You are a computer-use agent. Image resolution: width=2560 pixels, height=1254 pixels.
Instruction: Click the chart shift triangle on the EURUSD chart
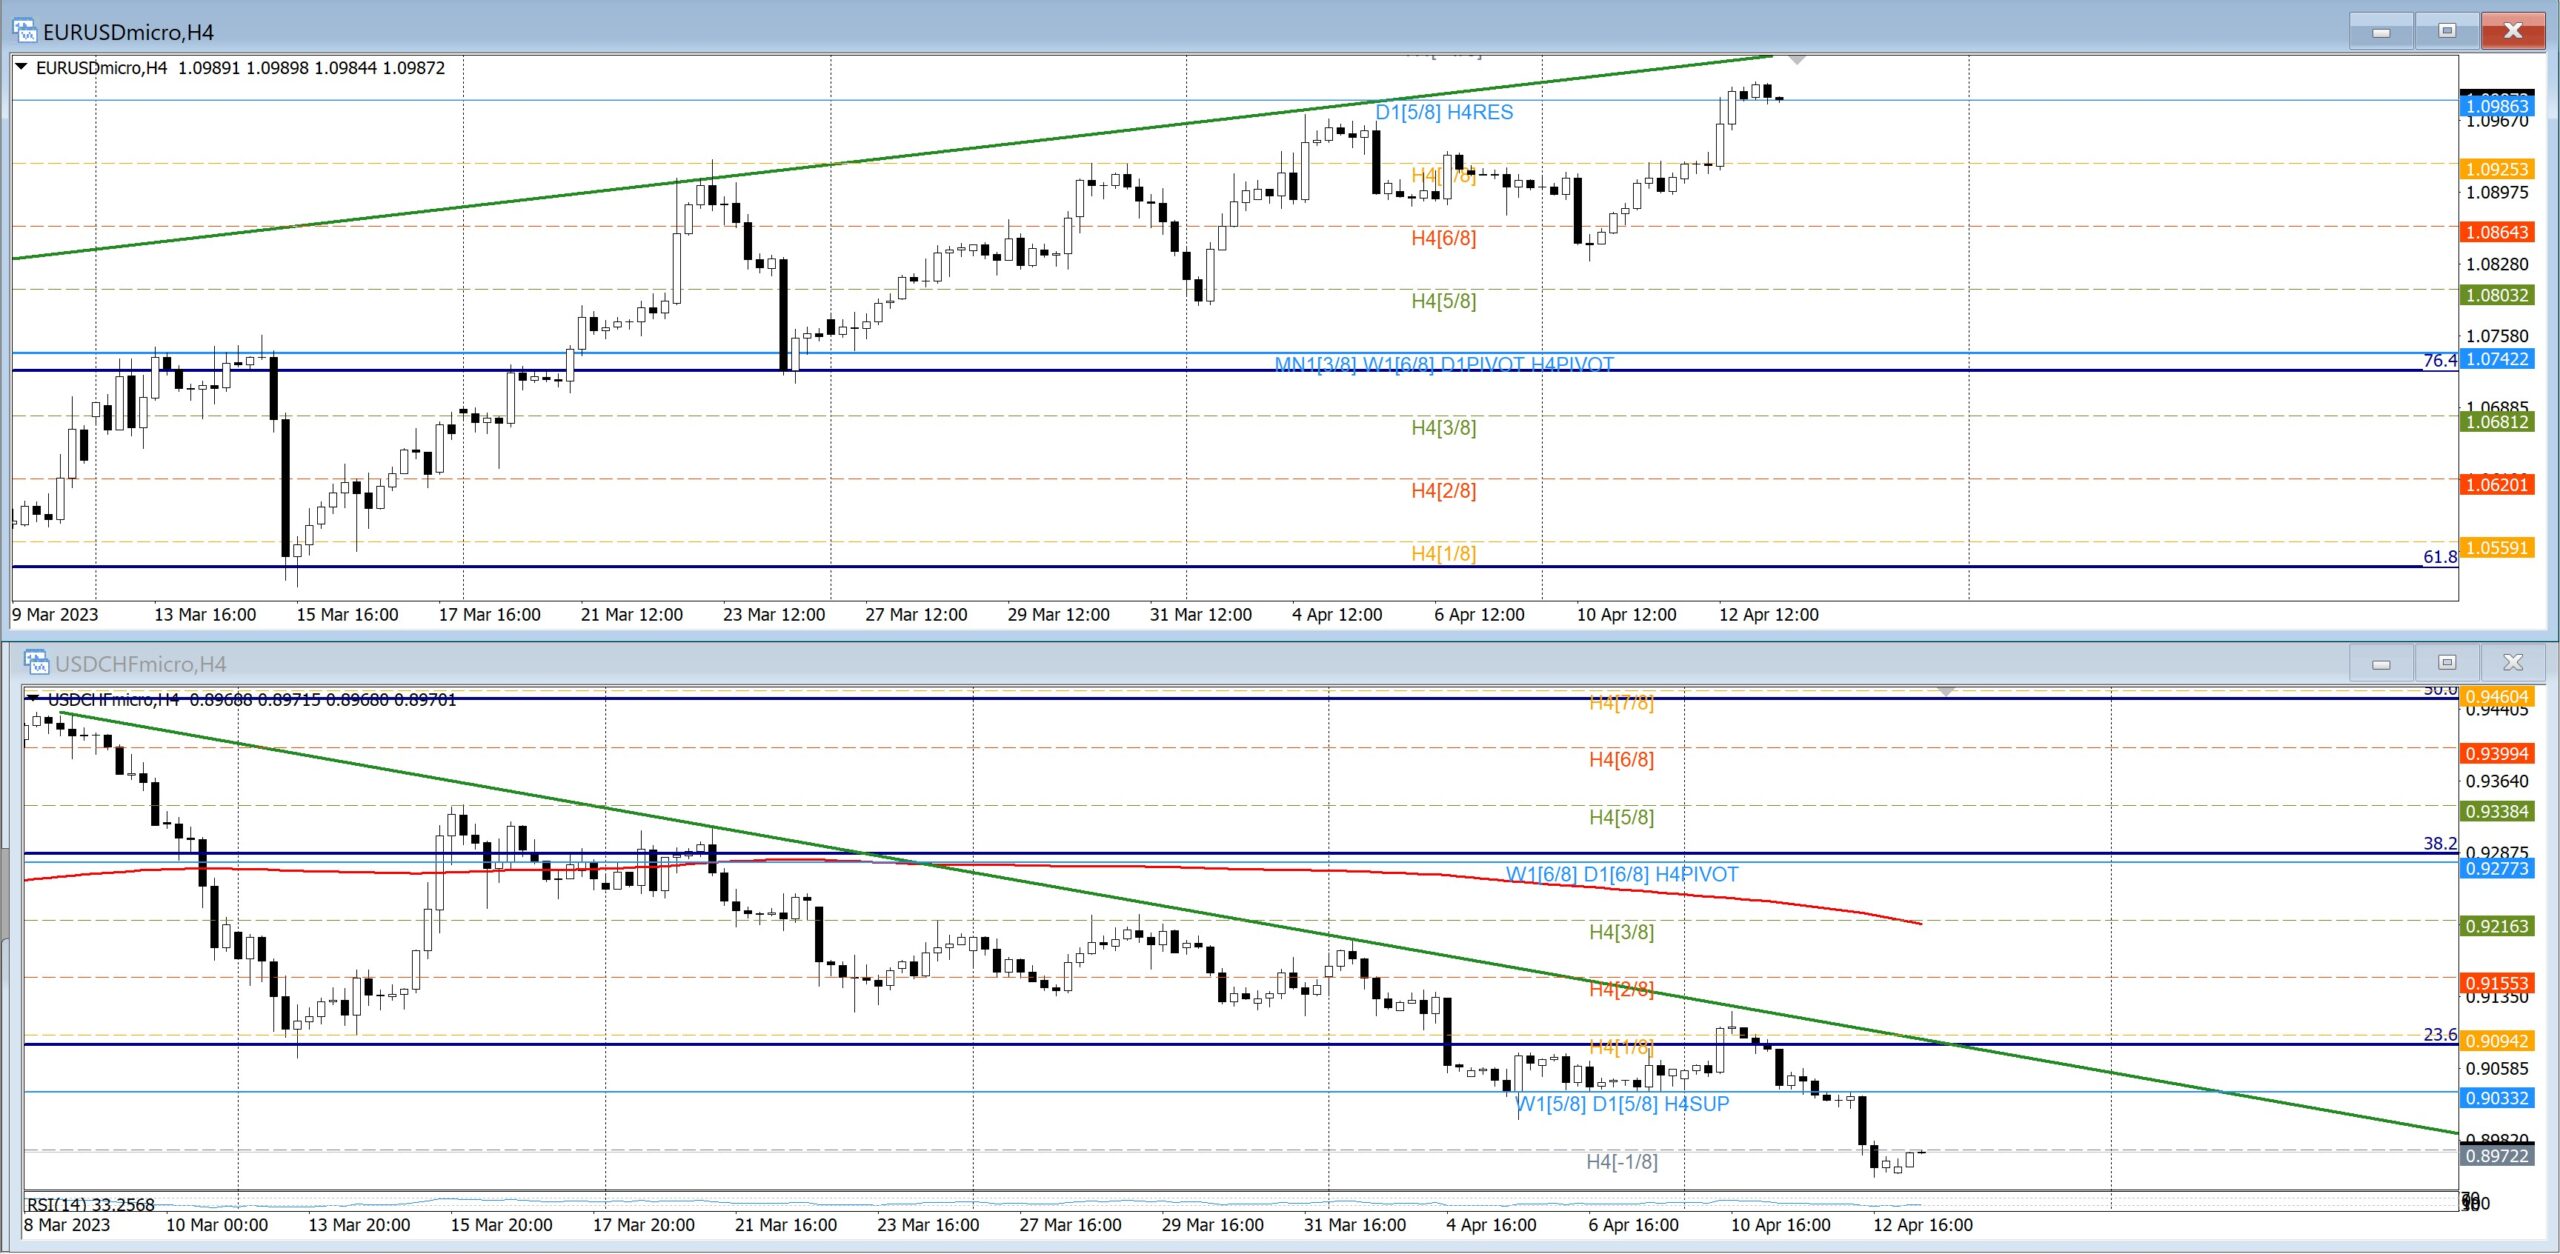tap(1796, 60)
